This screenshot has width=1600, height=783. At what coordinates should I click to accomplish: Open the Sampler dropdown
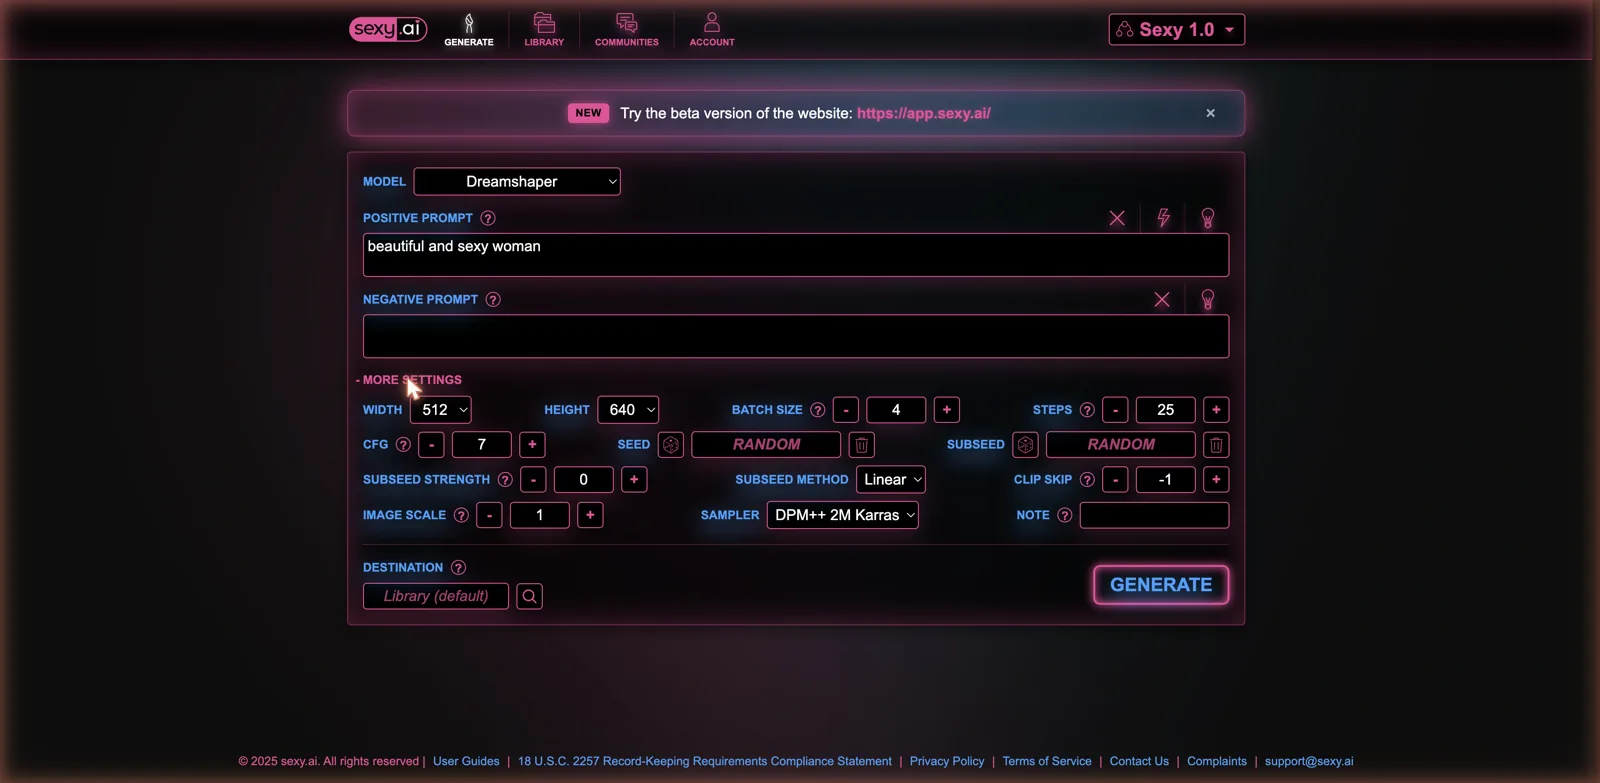843,515
